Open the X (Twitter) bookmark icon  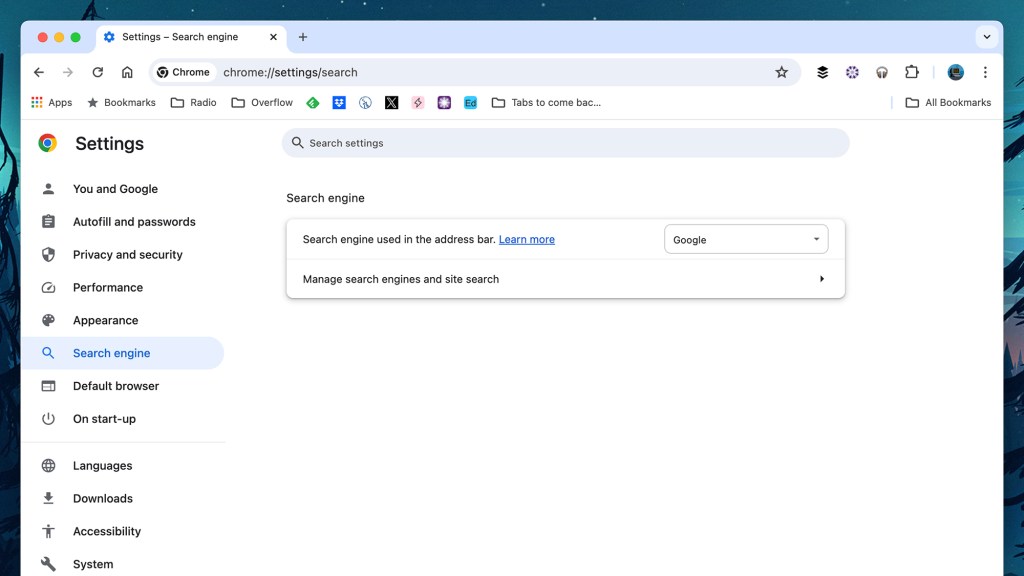(391, 102)
